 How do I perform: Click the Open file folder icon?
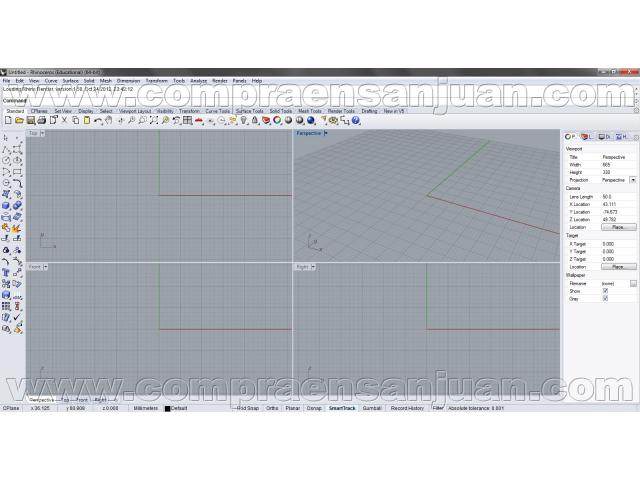(19, 120)
